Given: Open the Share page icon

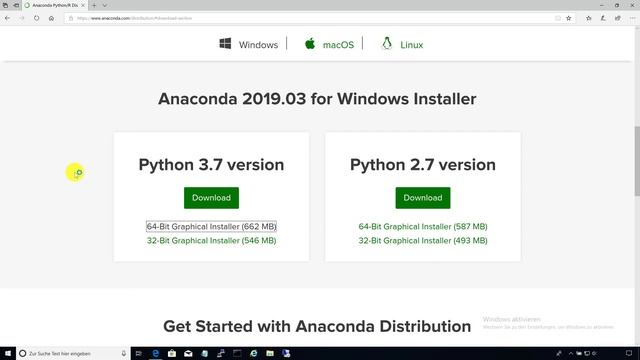Looking at the screenshot, I should 618,18.
